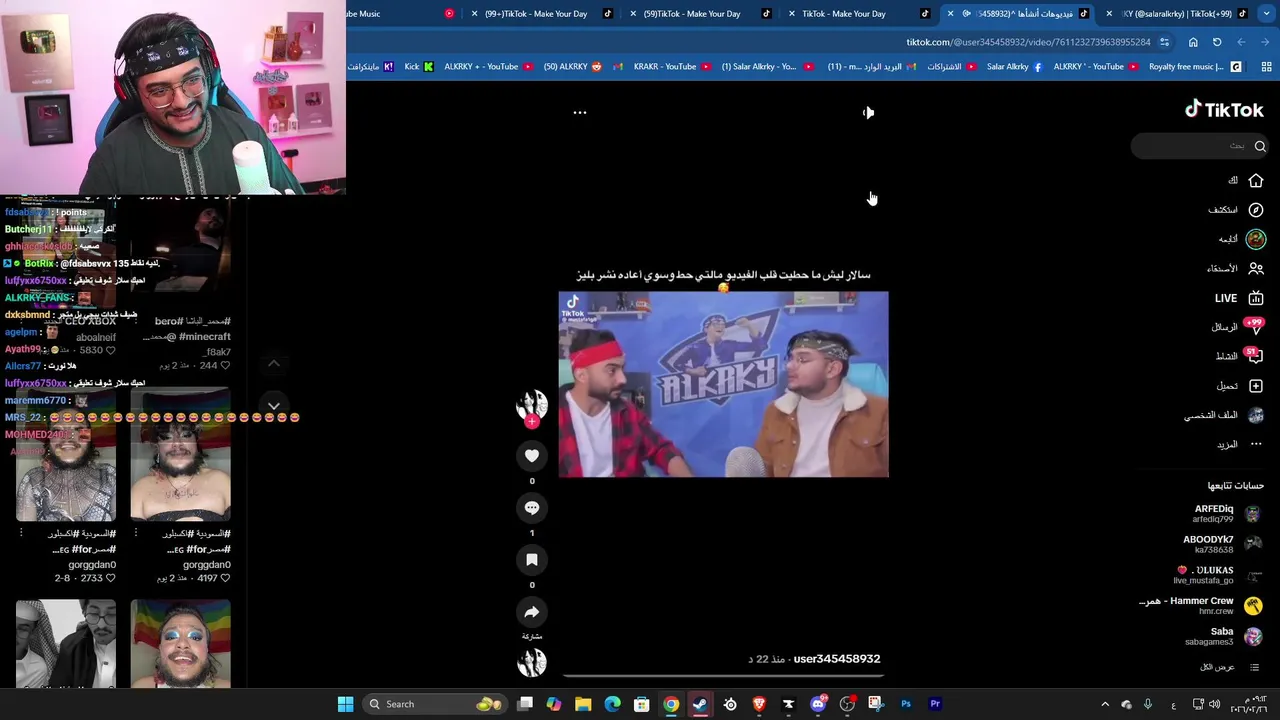Open the TikTok Home (لك) sidebar icon
Viewport: 1280px width, 720px height.
point(1255,181)
